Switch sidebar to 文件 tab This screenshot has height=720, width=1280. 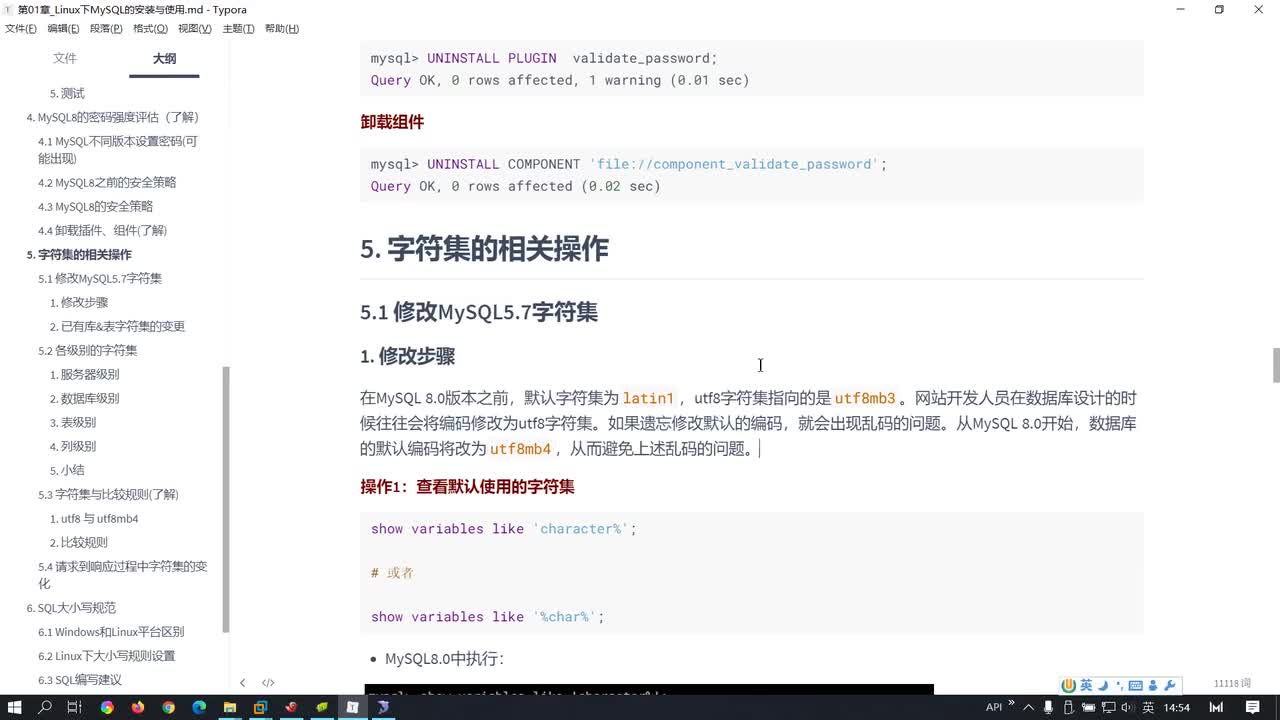pyautogui.click(x=65, y=59)
